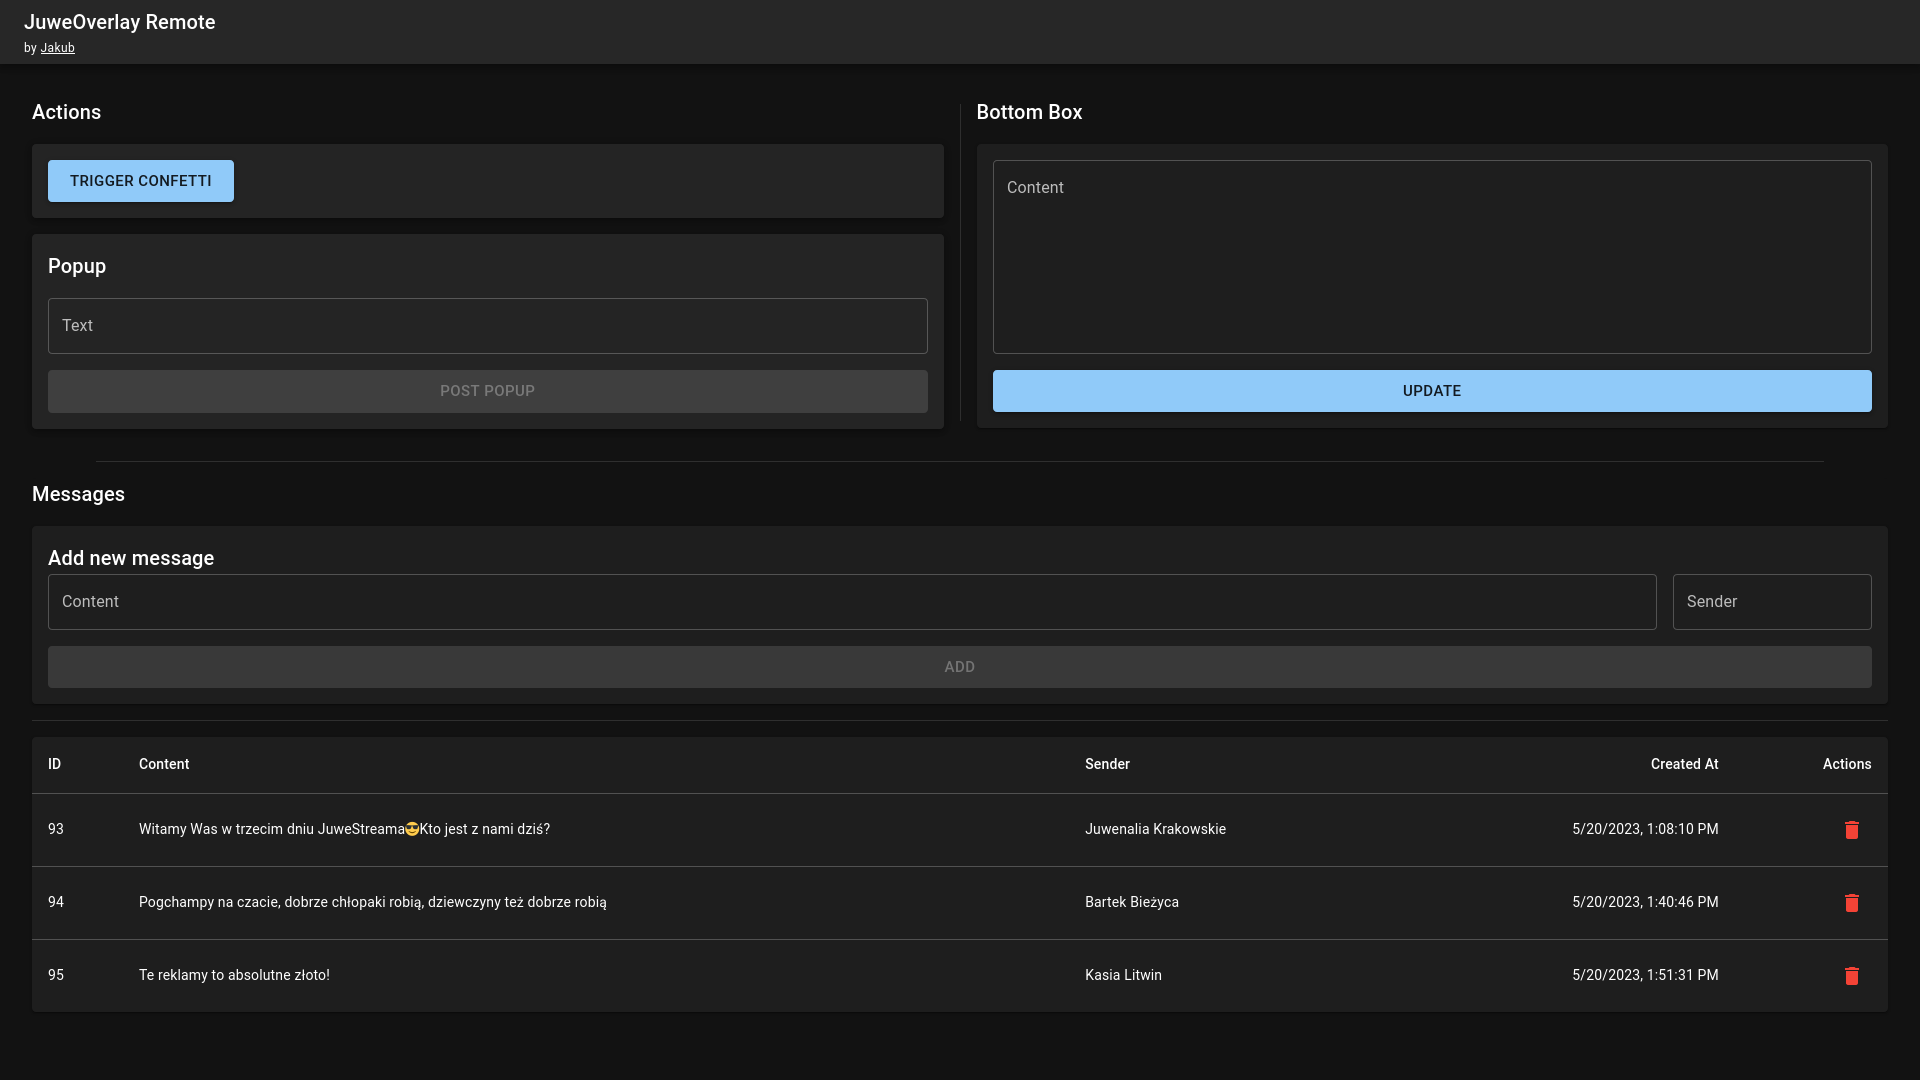Viewport: 1920px width, 1080px height.
Task: Click the Created At column header
Action: click(x=1684, y=764)
